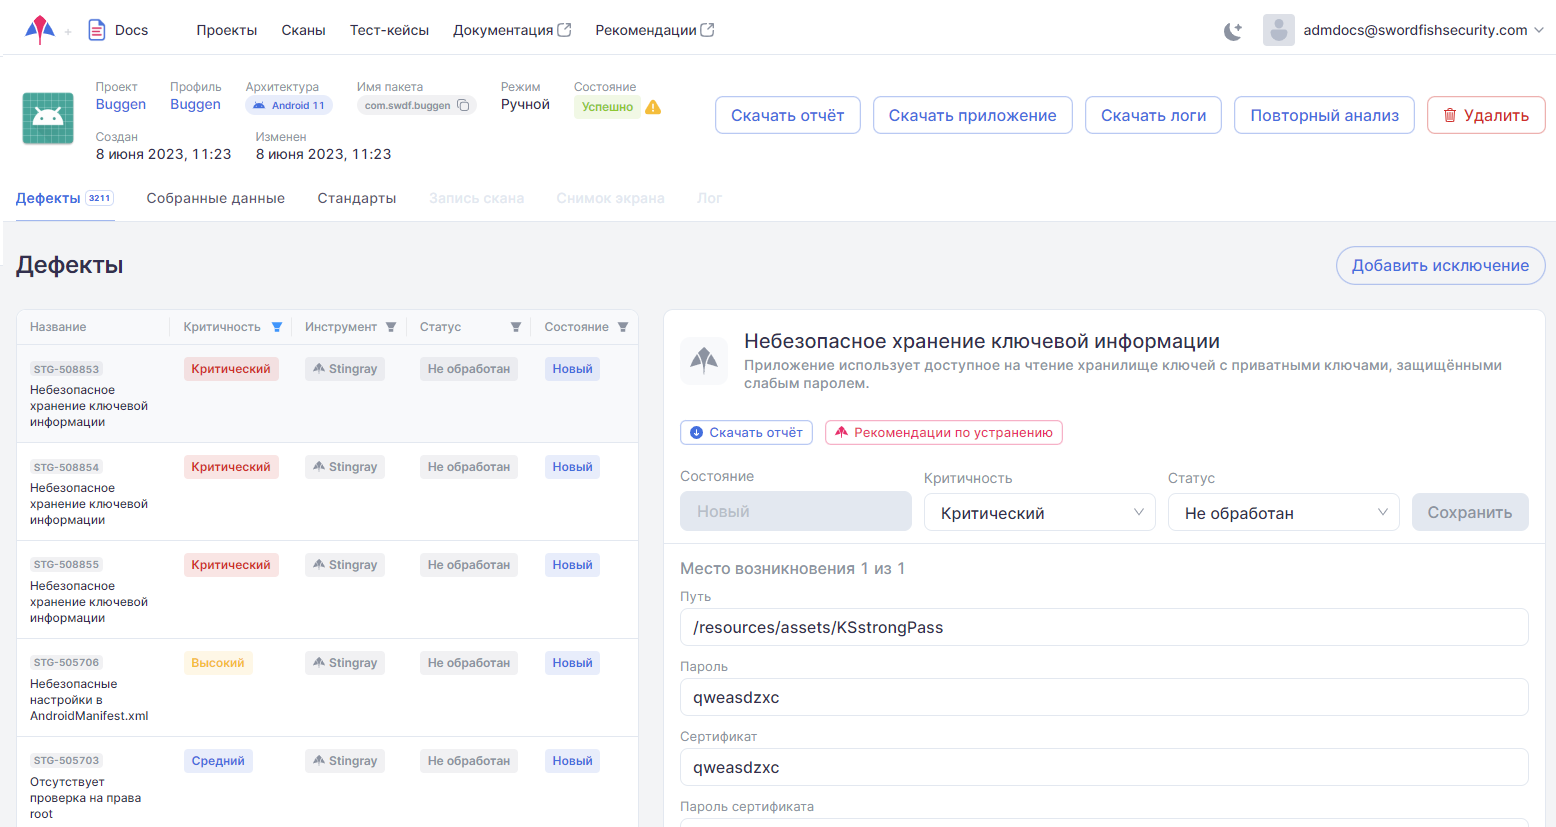Screen dimensions: 1556x827
Task: Click Stingray tool tag for STG-505703
Action: click(345, 761)
